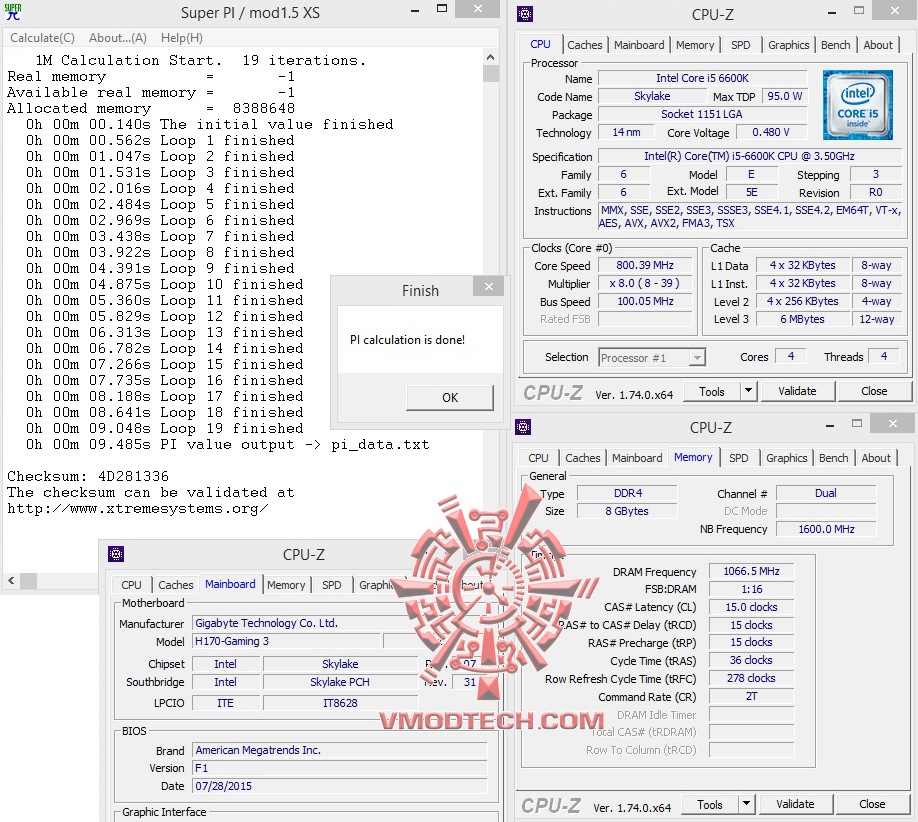The image size is (918, 822).
Task: Click Tools button in top CPU-Z window
Action: [711, 392]
